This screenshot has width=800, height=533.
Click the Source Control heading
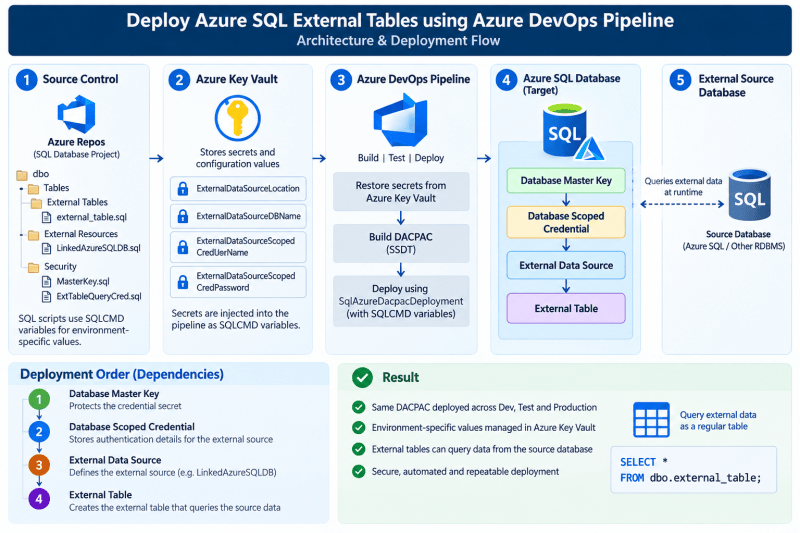coord(81,79)
